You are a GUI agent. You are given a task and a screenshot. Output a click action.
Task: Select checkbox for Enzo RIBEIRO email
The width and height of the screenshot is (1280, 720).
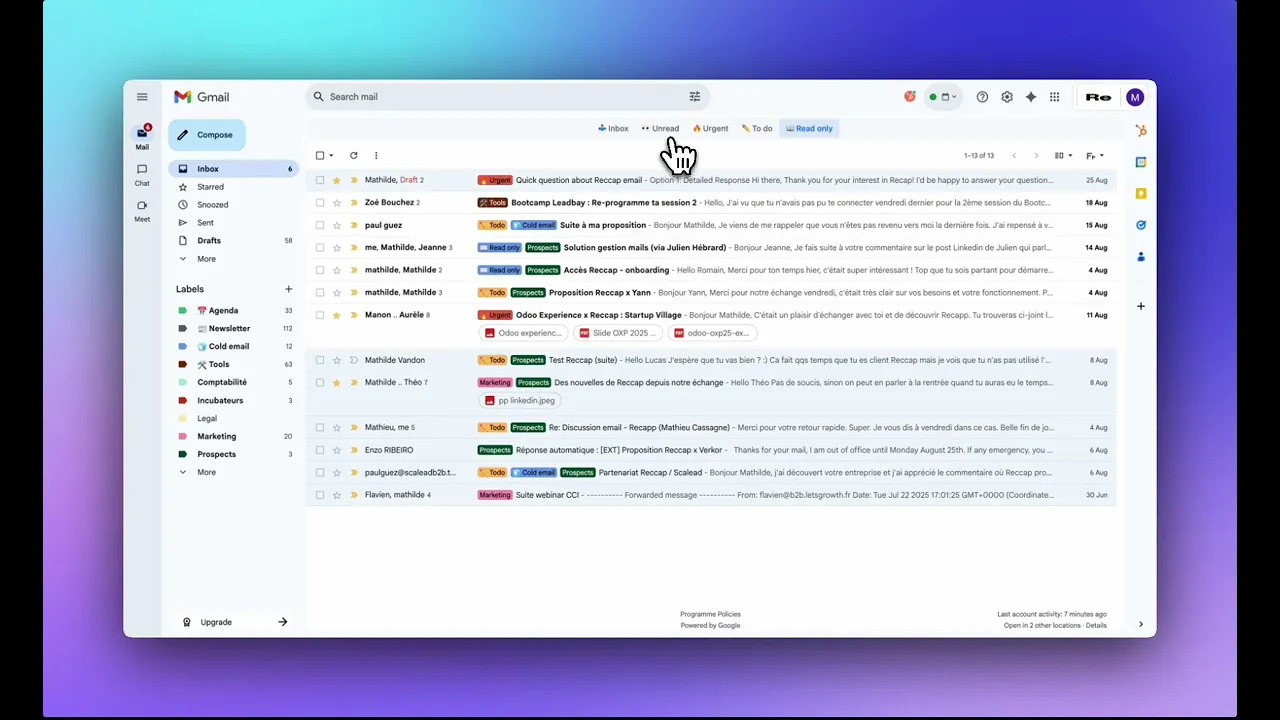click(320, 450)
